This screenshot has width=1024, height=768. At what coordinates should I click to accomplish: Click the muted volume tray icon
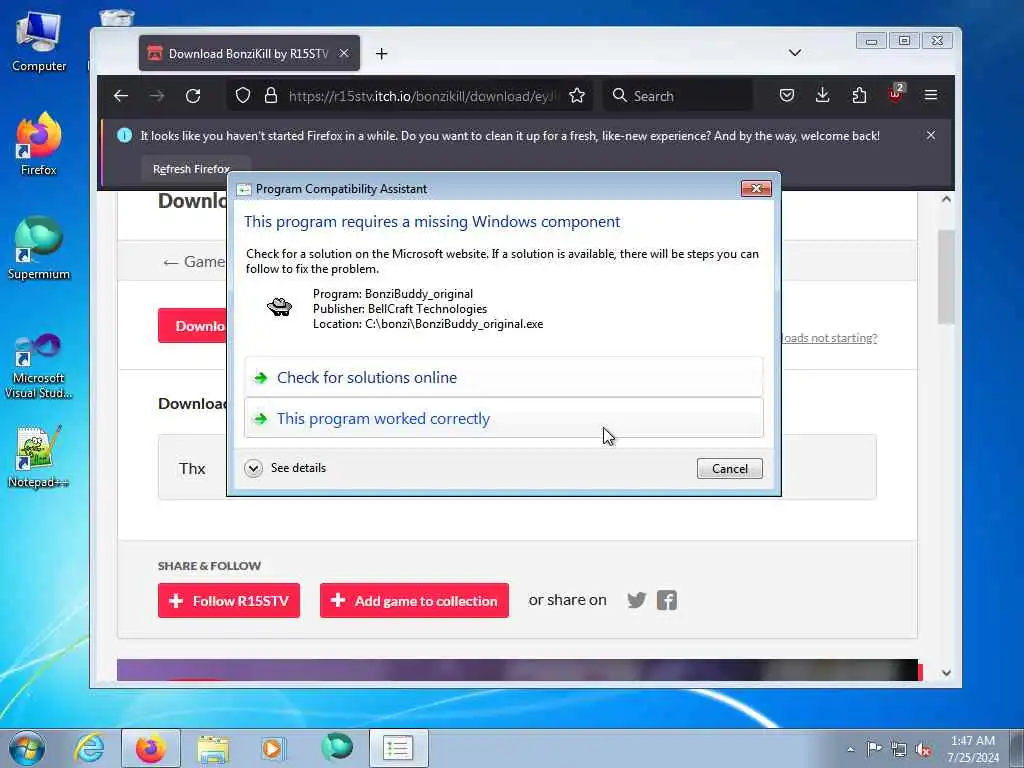(923, 749)
